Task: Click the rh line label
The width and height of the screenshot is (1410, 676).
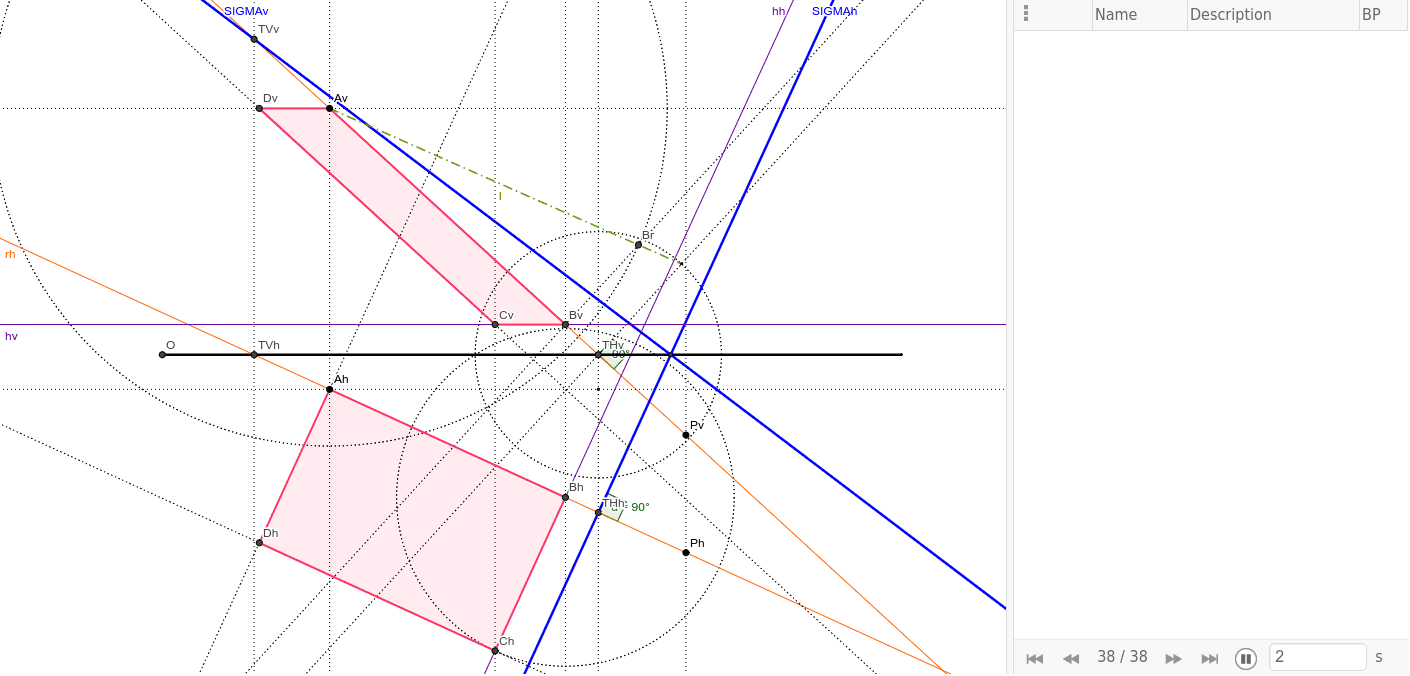Action: click(10, 254)
